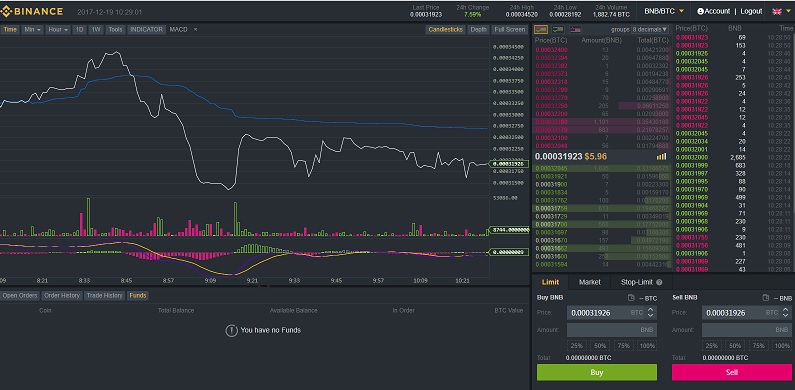
Task: Click the volume marker 3744.000000 on chart
Action: [x=509, y=230]
